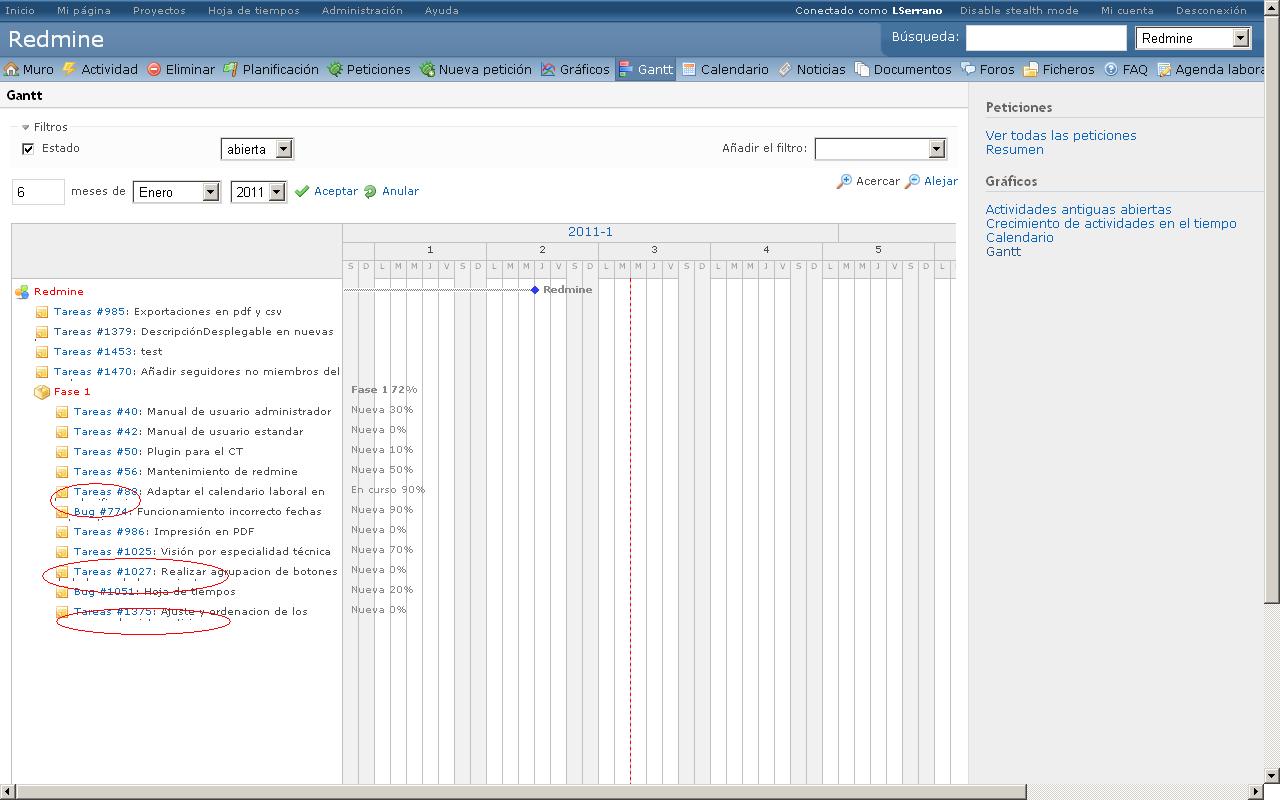Click the icon beside Tareas #1453

42,352
